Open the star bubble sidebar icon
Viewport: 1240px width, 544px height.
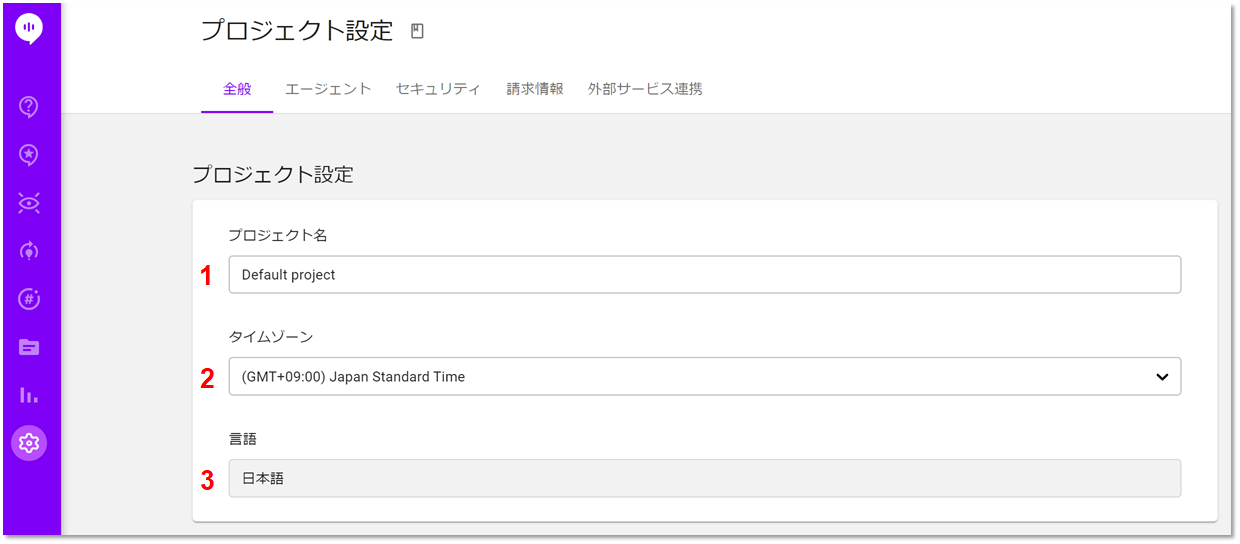[x=29, y=154]
